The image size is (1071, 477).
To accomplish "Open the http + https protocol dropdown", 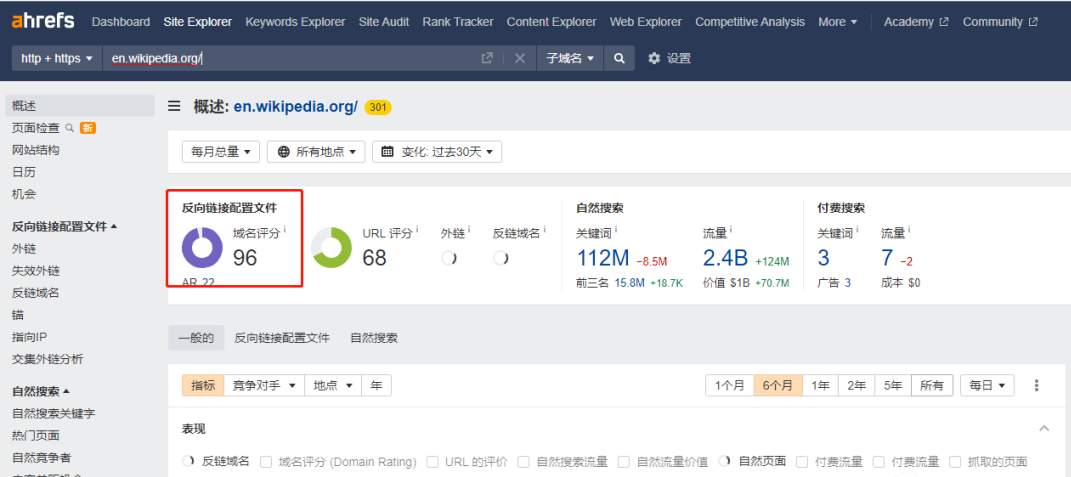I will click(x=57, y=58).
